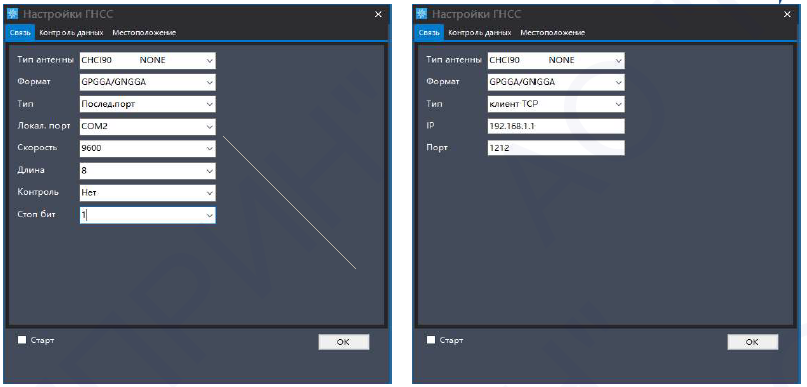Click the Порт field with 1212
Viewport: 807px width, 387px height.
(556, 148)
